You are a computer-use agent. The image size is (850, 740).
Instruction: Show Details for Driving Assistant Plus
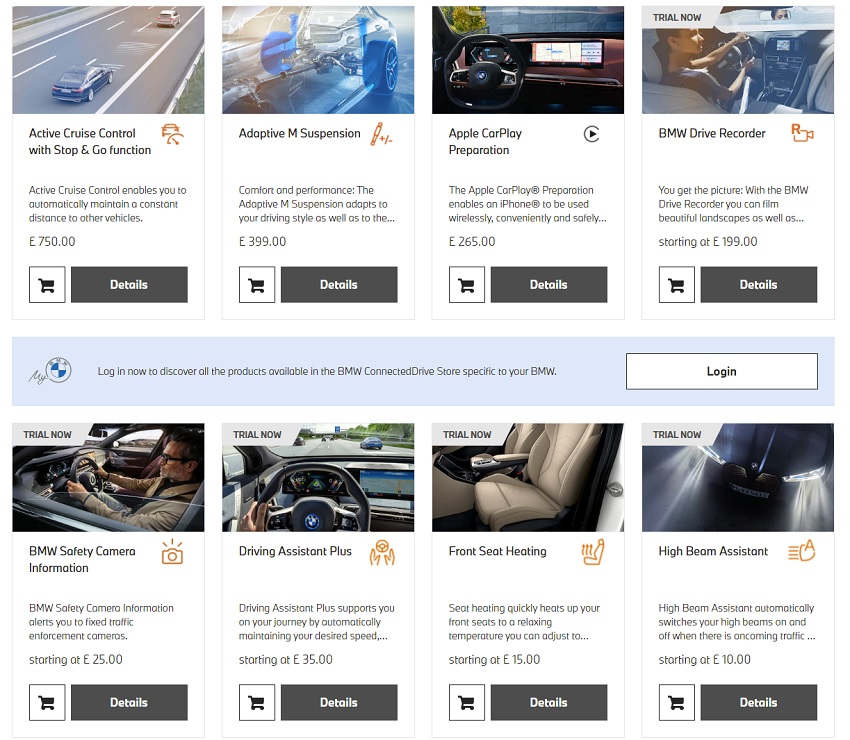point(339,703)
